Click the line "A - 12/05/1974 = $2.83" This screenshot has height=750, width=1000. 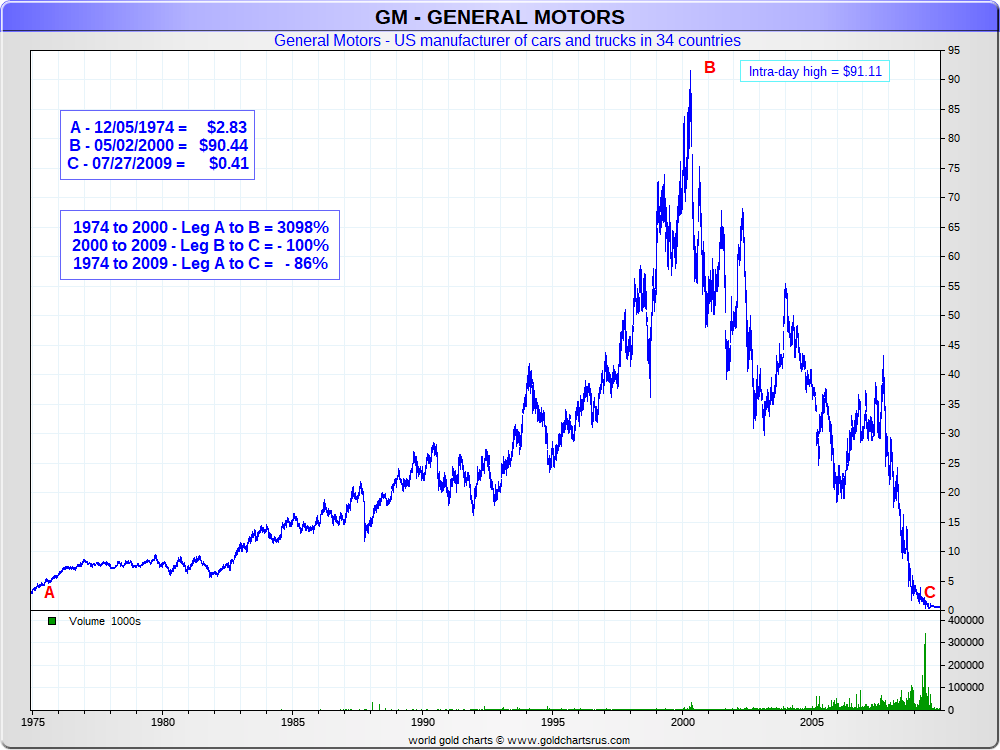coord(158,127)
